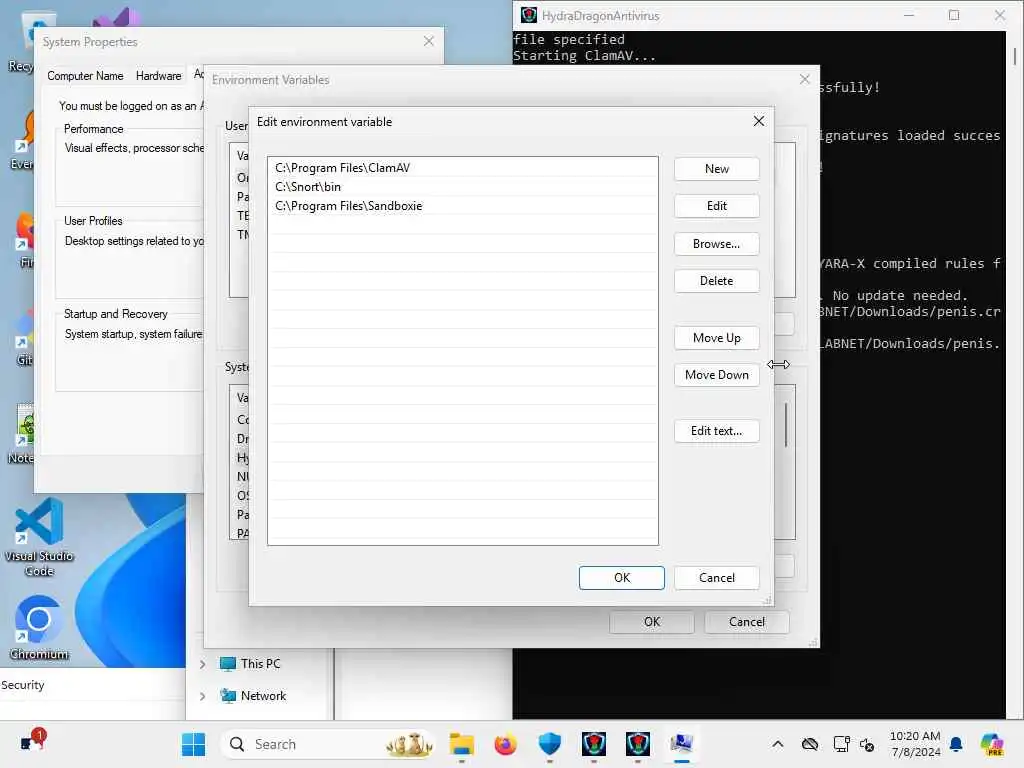The image size is (1024, 768).
Task: Select the C:\Program Files\ClamAV path entry
Action: pos(462,168)
